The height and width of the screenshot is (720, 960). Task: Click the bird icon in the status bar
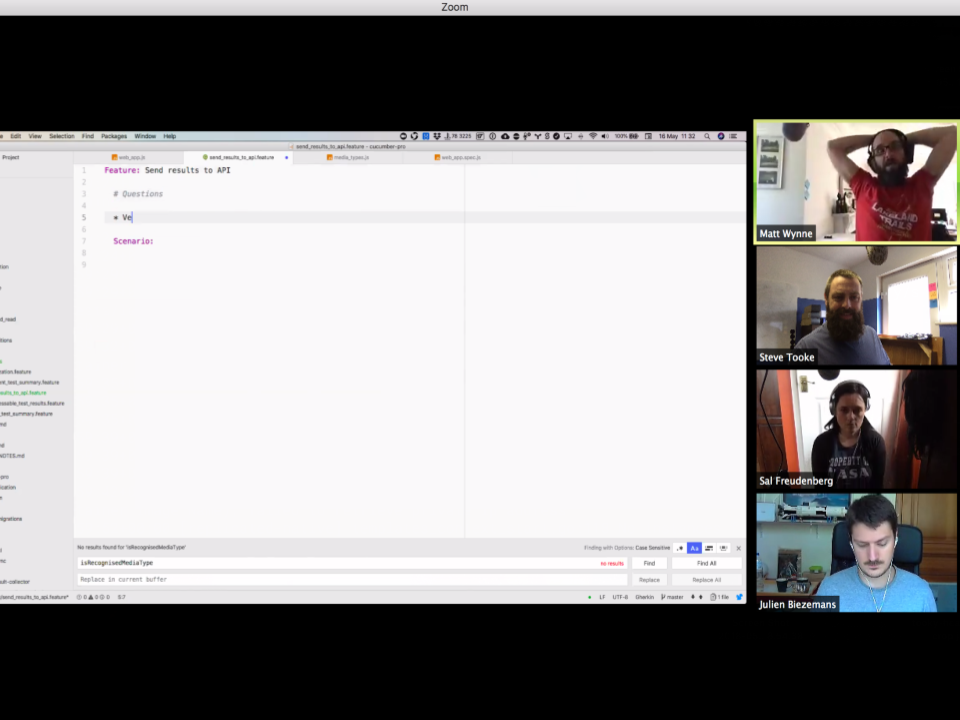coord(739,597)
